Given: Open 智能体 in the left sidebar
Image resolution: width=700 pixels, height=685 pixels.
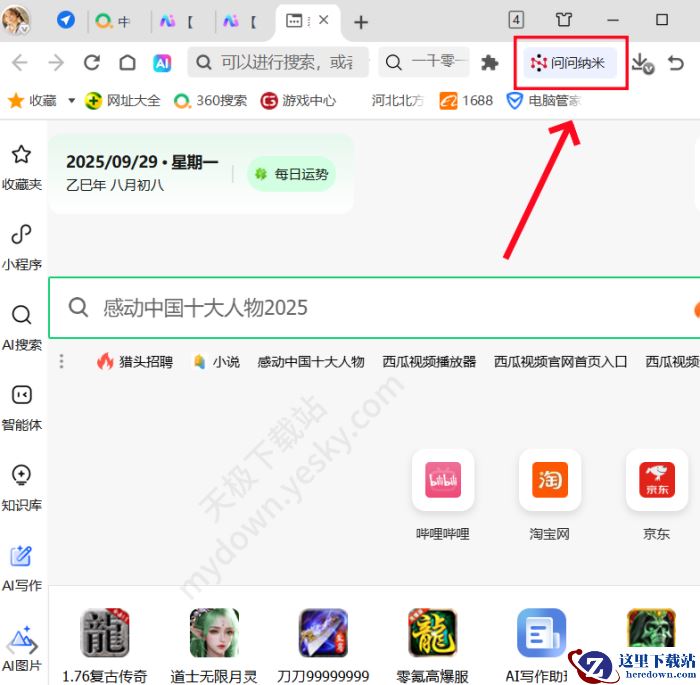Looking at the screenshot, I should [x=21, y=408].
